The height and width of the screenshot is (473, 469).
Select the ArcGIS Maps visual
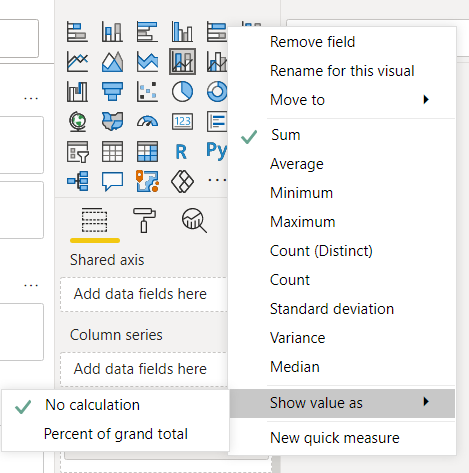pos(147,181)
